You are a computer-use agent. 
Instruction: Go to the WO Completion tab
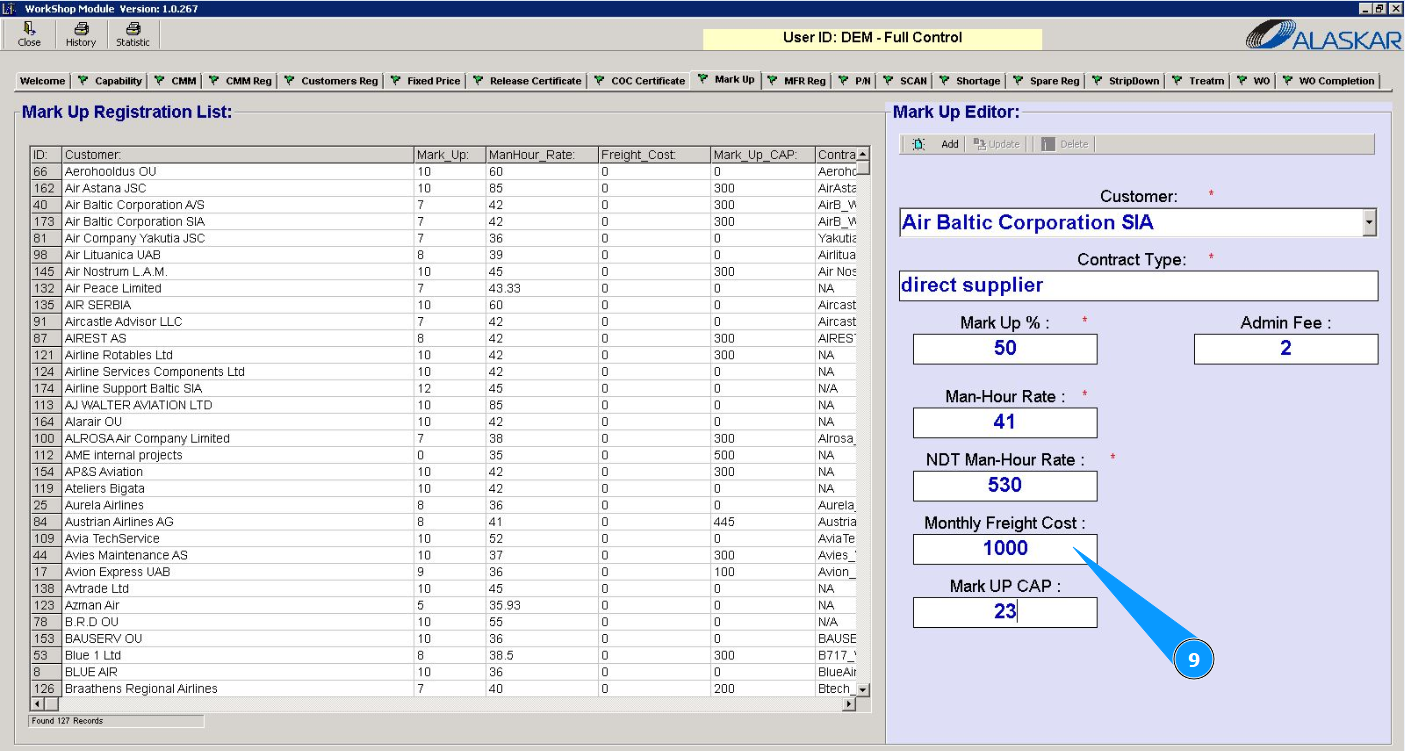pyautogui.click(x=1328, y=81)
